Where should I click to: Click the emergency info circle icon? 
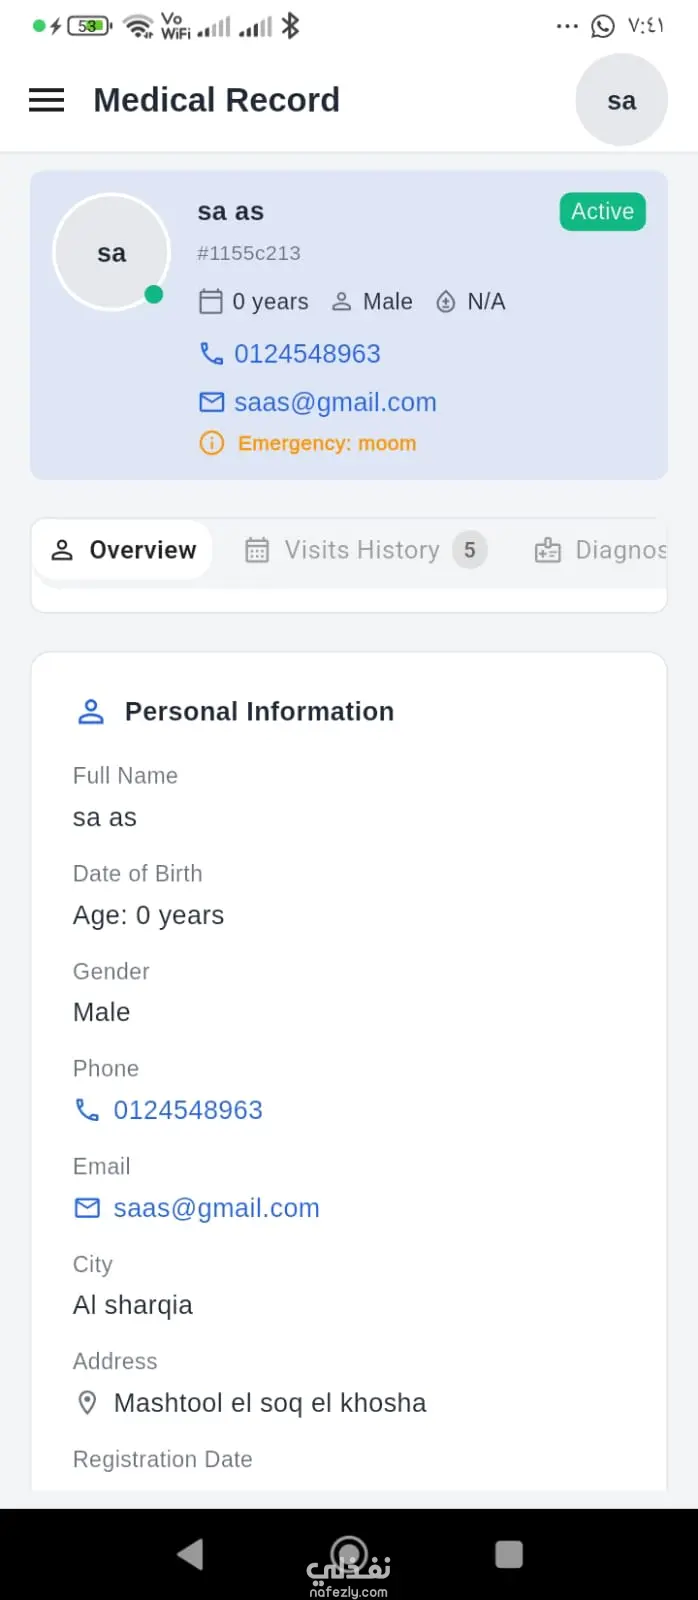tap(211, 443)
